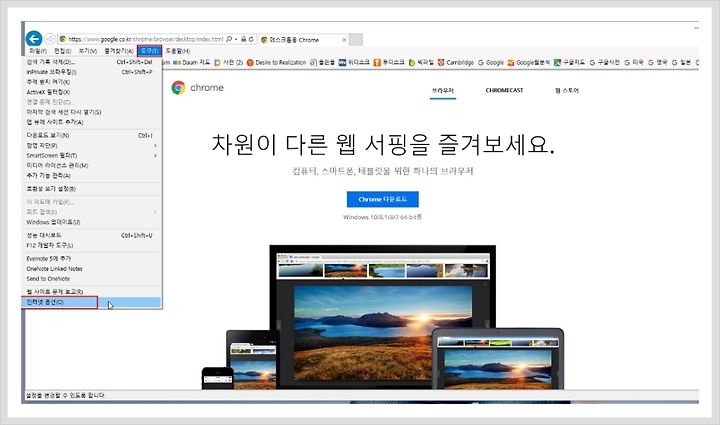The height and width of the screenshot is (425, 720).
Task: Click the blue Back arrow button
Action: (x=34, y=39)
